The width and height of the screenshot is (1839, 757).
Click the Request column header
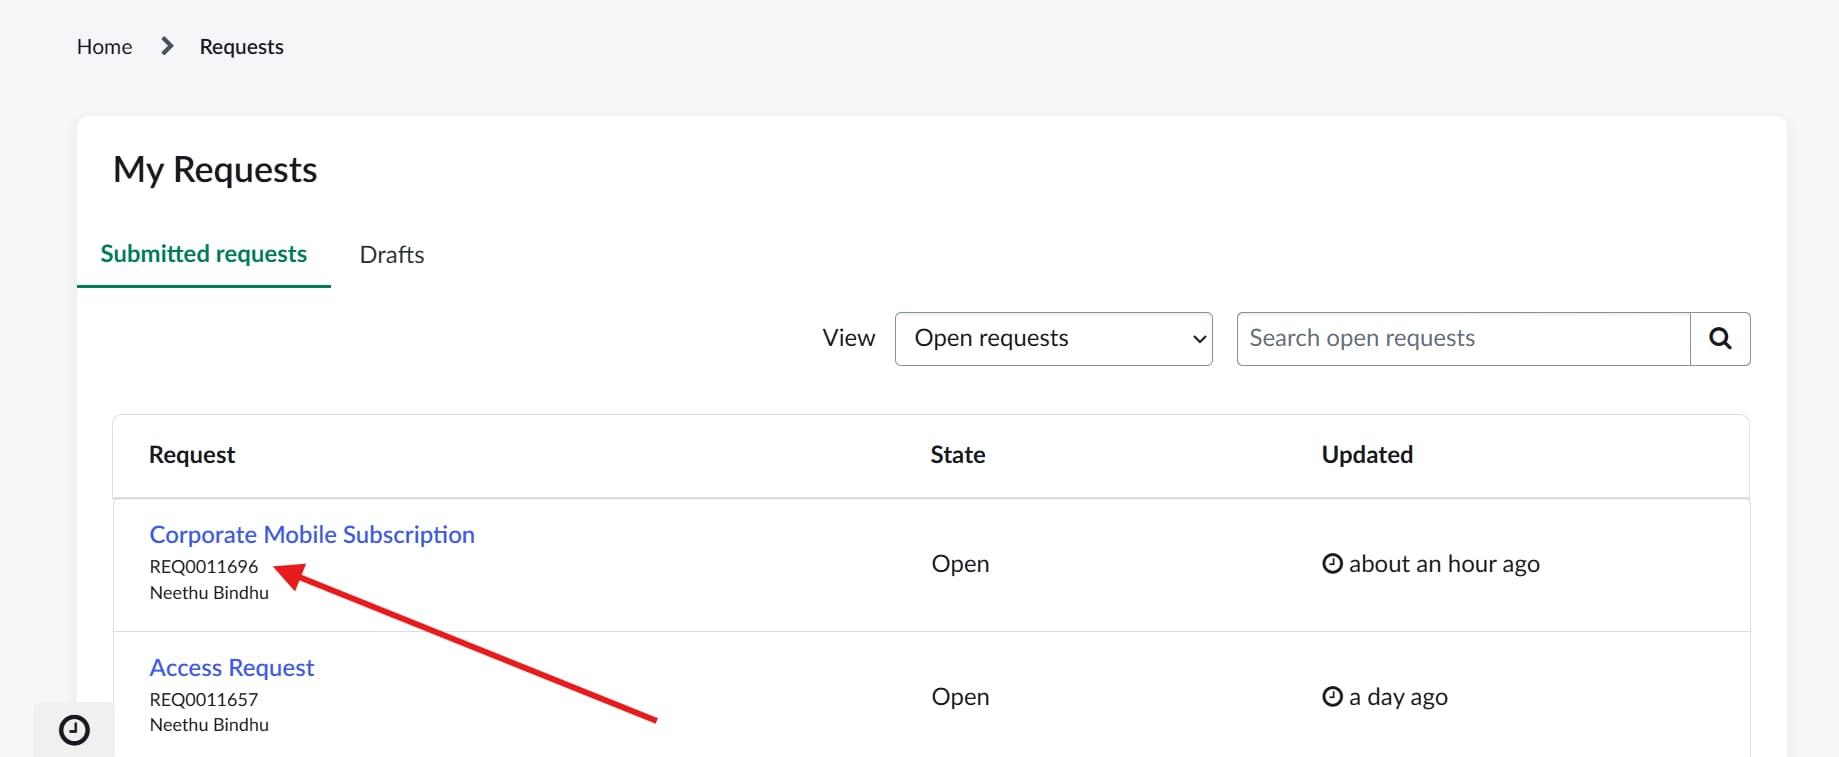tap(192, 455)
